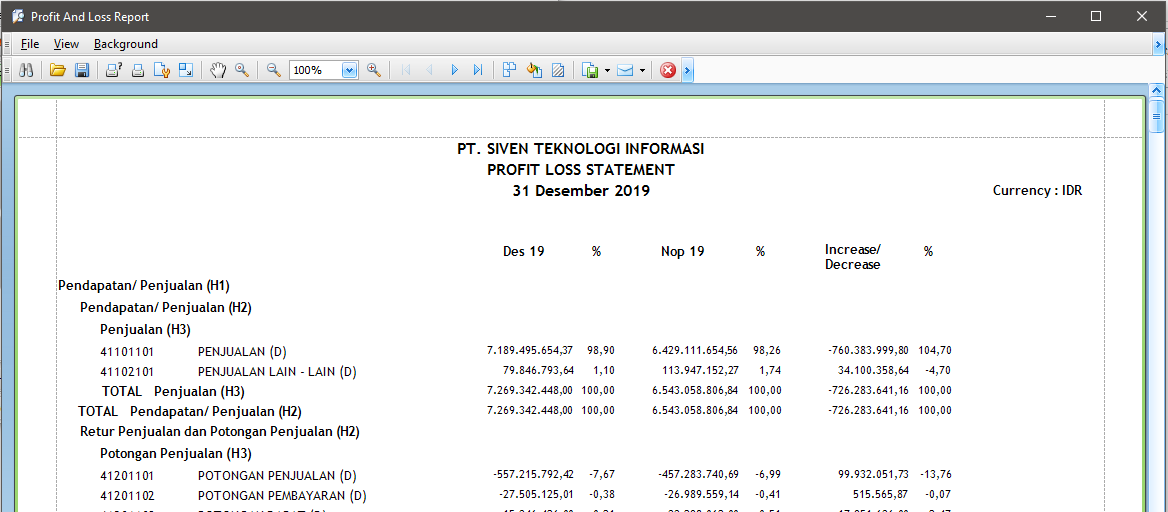The image size is (1168, 512).
Task: Open the Find binoculars tool
Action: pyautogui.click(x=26, y=70)
